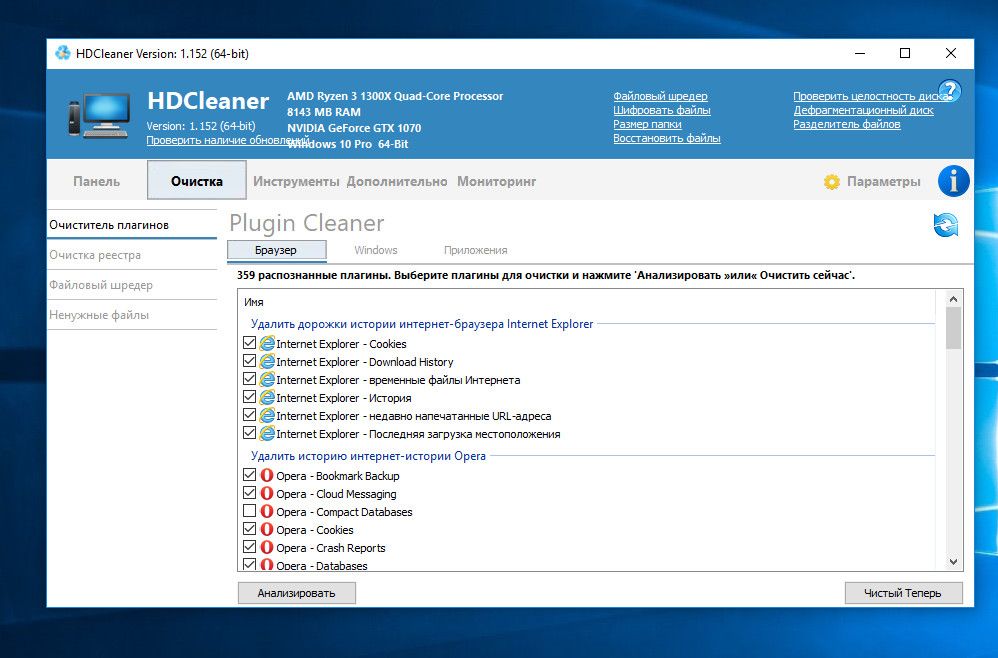Screen dimensions: 998x658
Task: Switch to the Windows tab
Action: coord(375,250)
